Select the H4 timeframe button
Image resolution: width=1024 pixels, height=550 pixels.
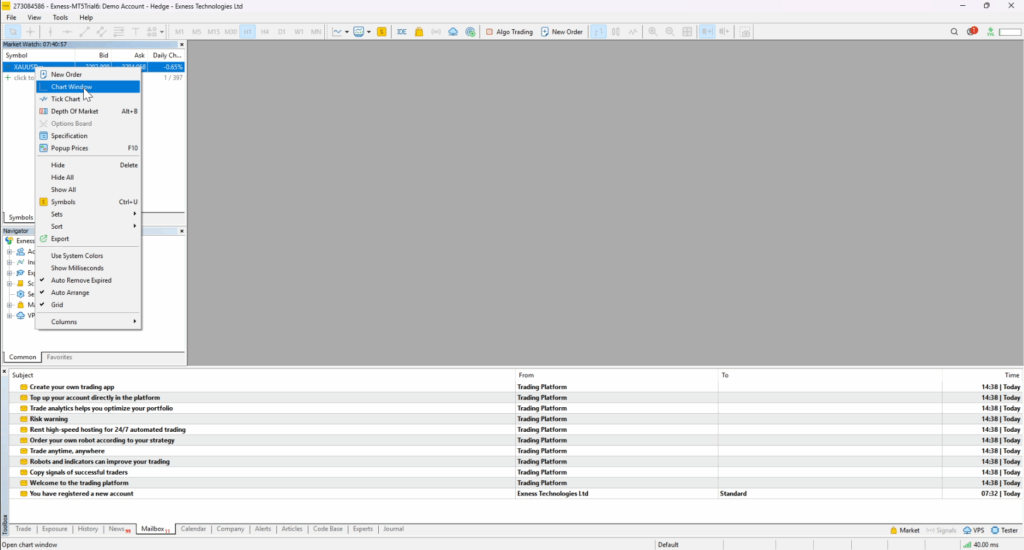(x=265, y=32)
